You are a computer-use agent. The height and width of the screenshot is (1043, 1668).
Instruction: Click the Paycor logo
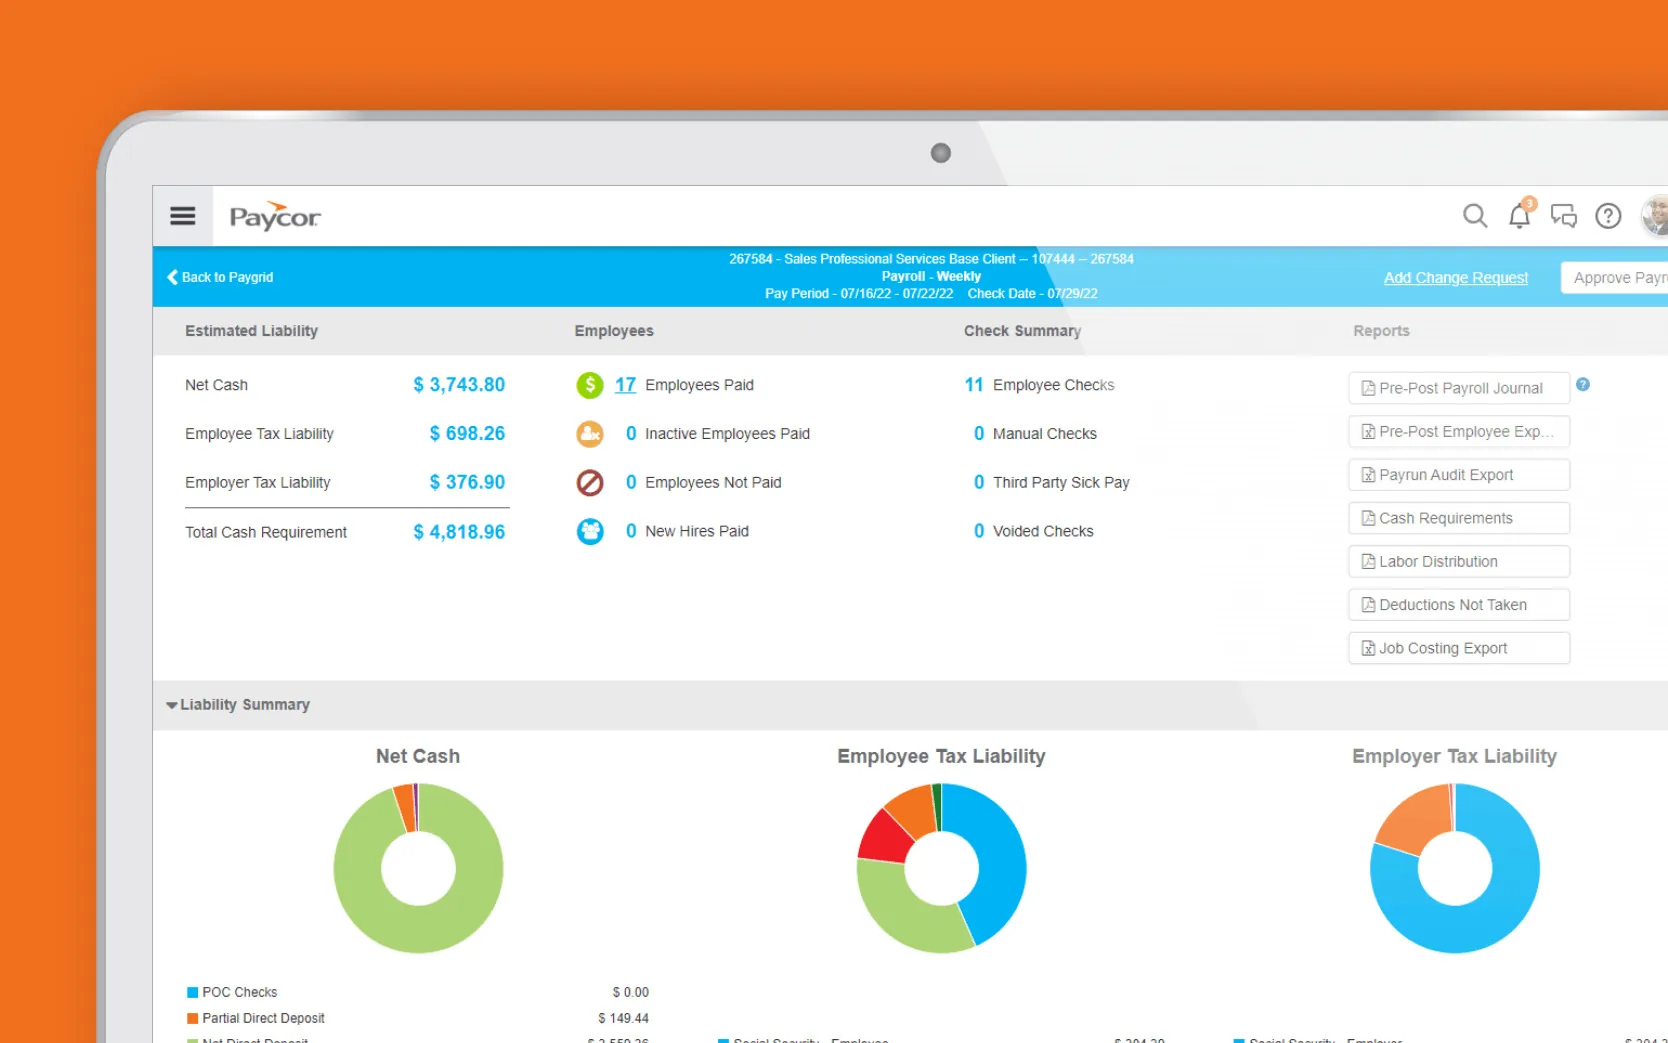(x=275, y=216)
